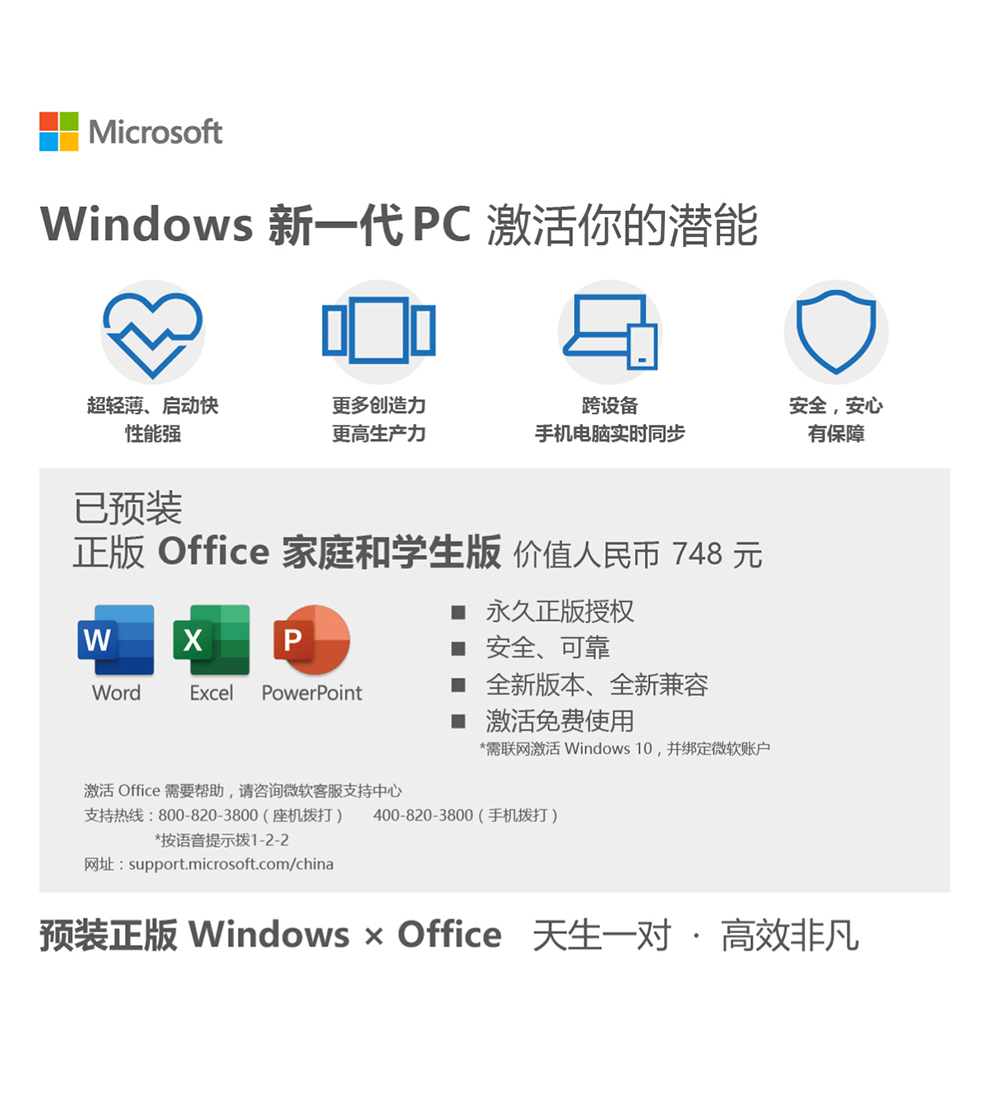The width and height of the screenshot is (990, 1103).
Task: Open the Word app icon
Action: (x=116, y=640)
